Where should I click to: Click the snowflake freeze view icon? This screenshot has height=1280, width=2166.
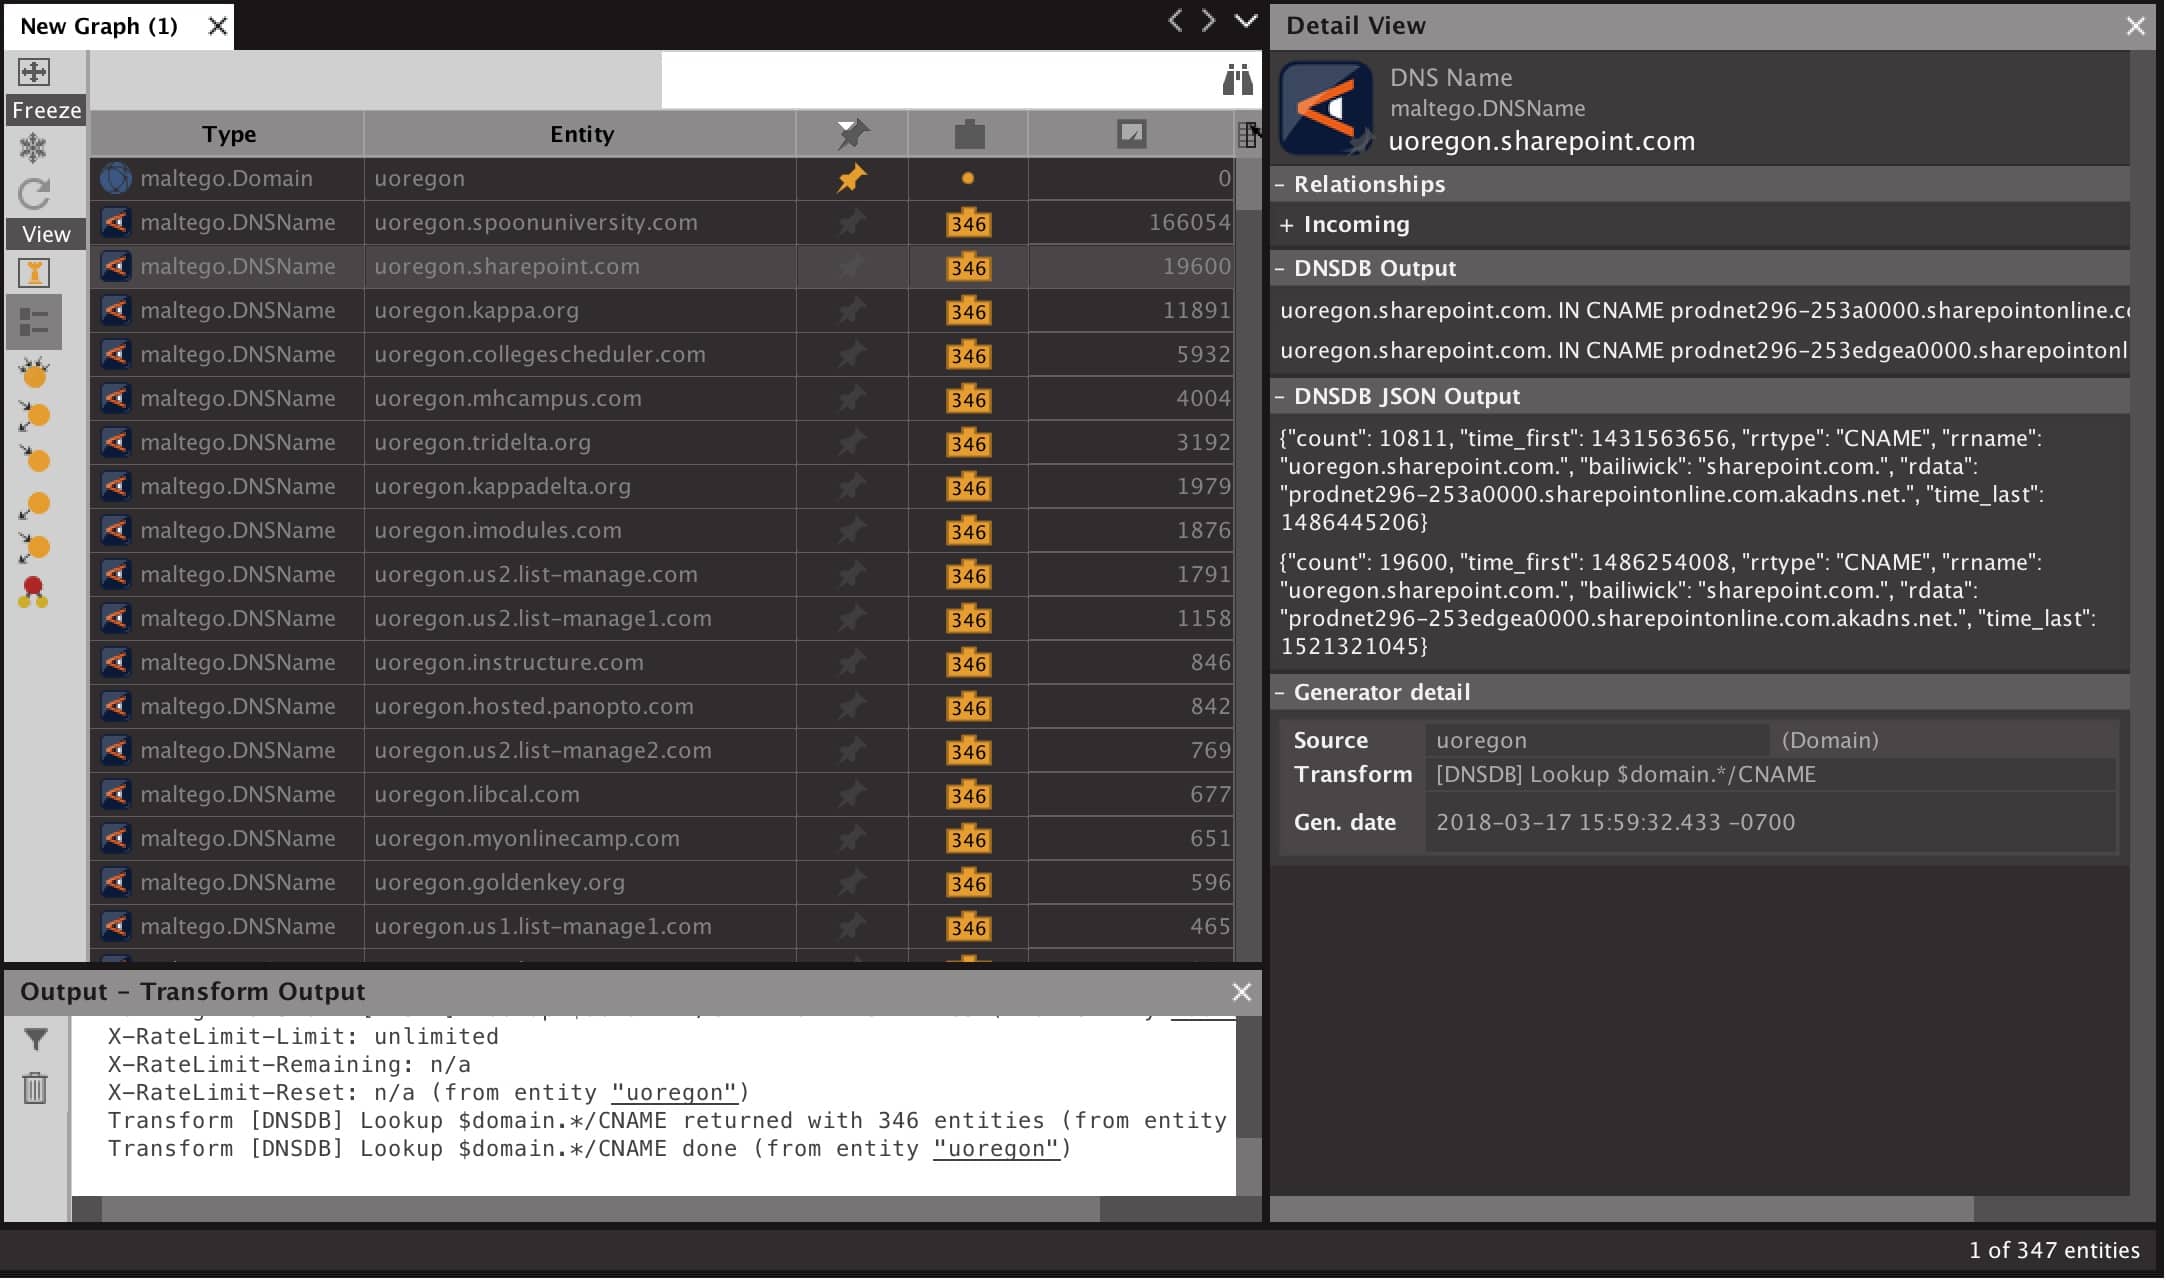click(x=34, y=149)
